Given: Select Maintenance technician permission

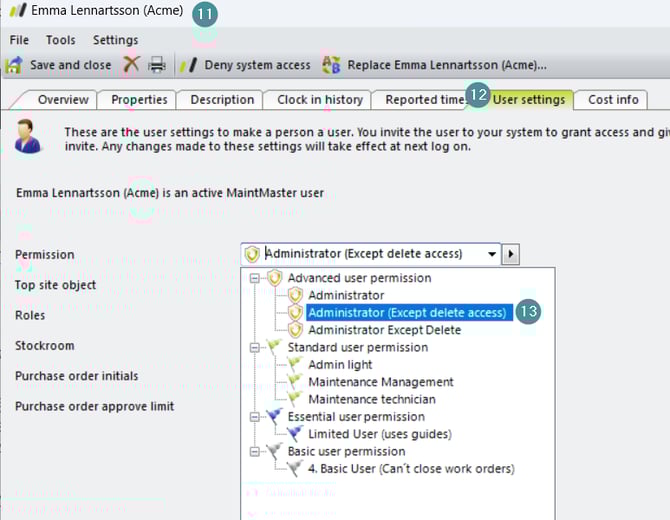Looking at the screenshot, I should [x=372, y=399].
